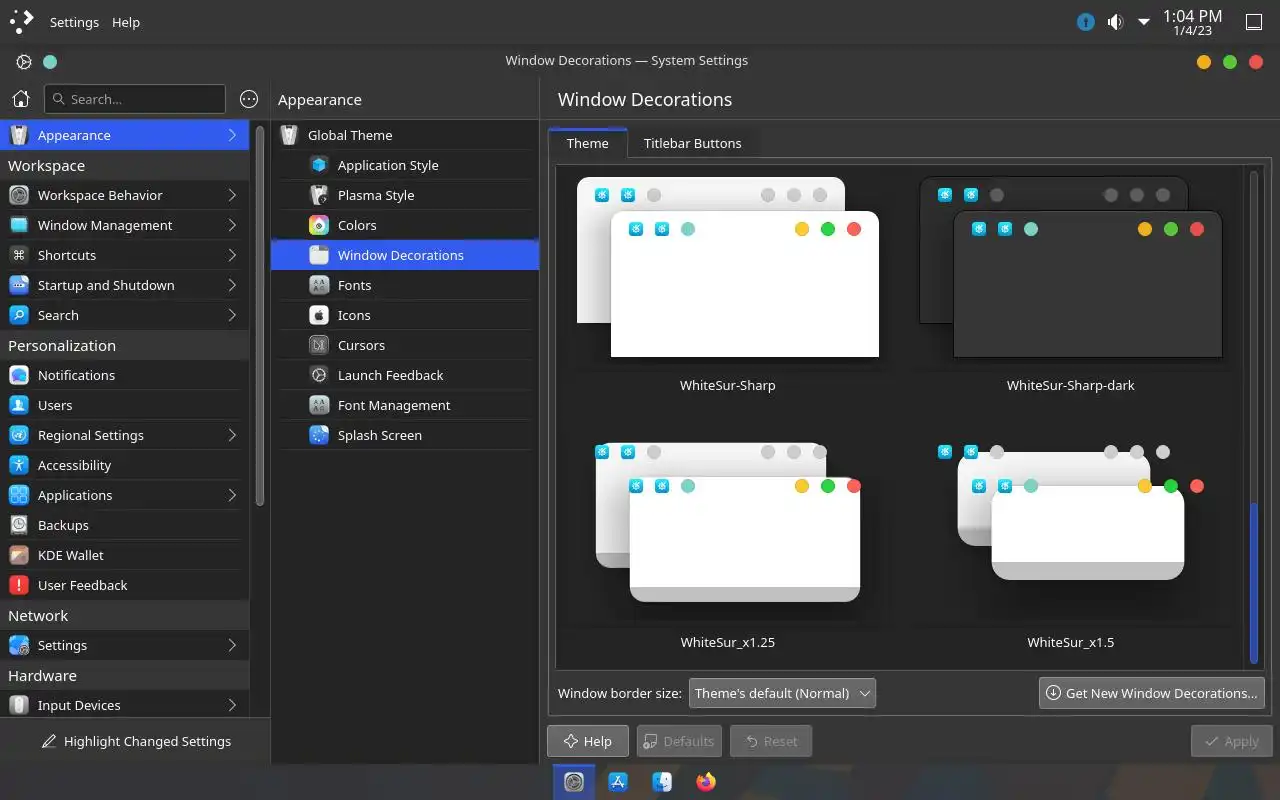
Task: Click the Applications icon
Action: (19, 495)
